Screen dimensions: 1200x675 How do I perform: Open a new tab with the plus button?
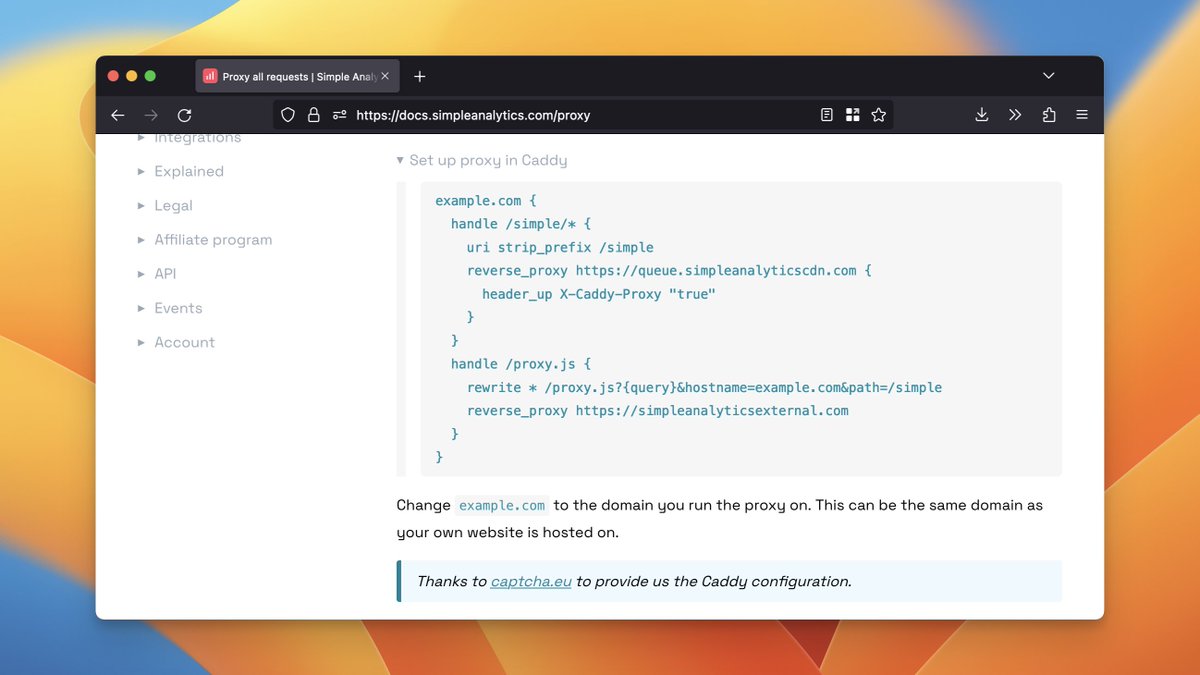pos(420,76)
